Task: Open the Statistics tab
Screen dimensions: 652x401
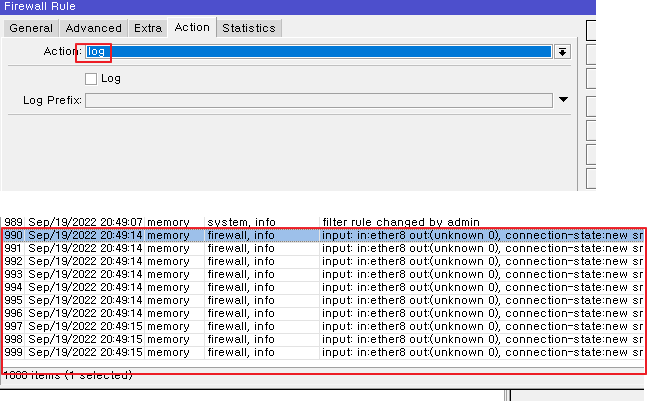Action: point(249,28)
